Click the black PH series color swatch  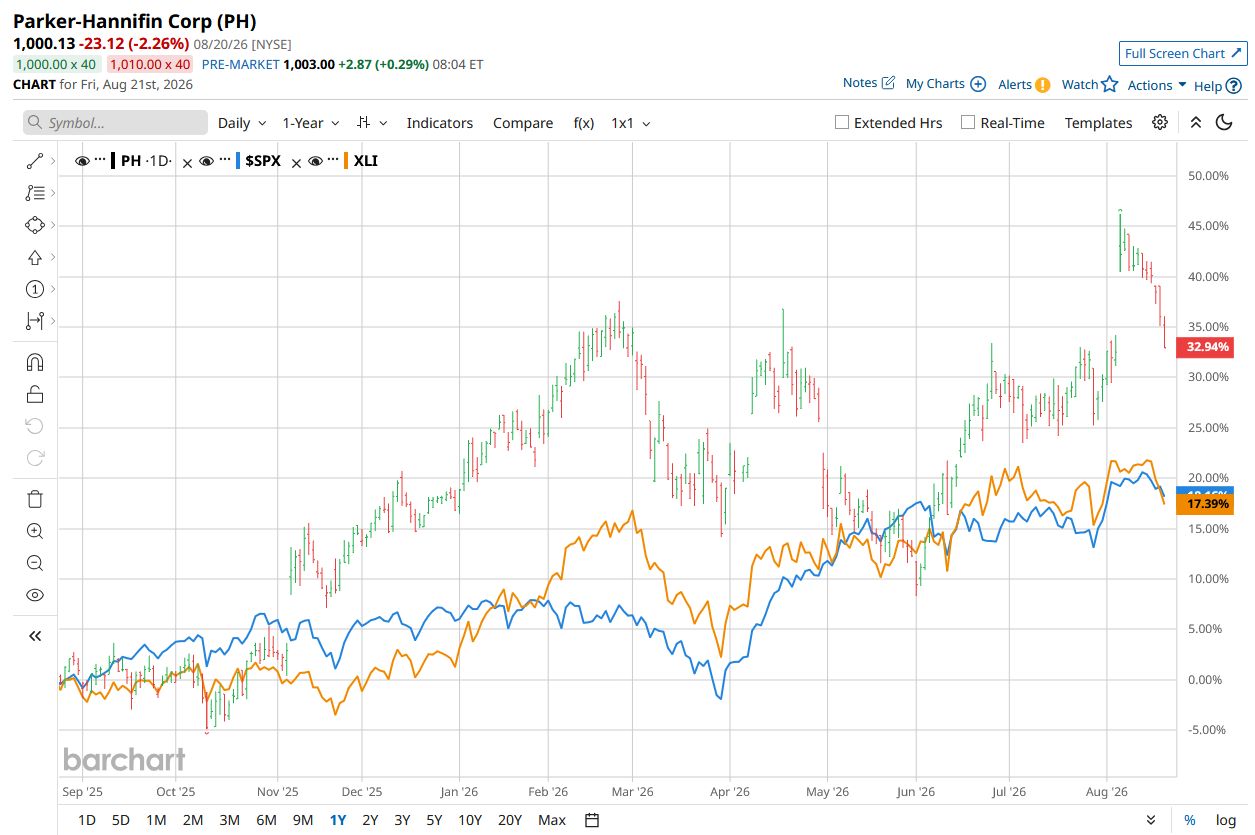click(113, 161)
